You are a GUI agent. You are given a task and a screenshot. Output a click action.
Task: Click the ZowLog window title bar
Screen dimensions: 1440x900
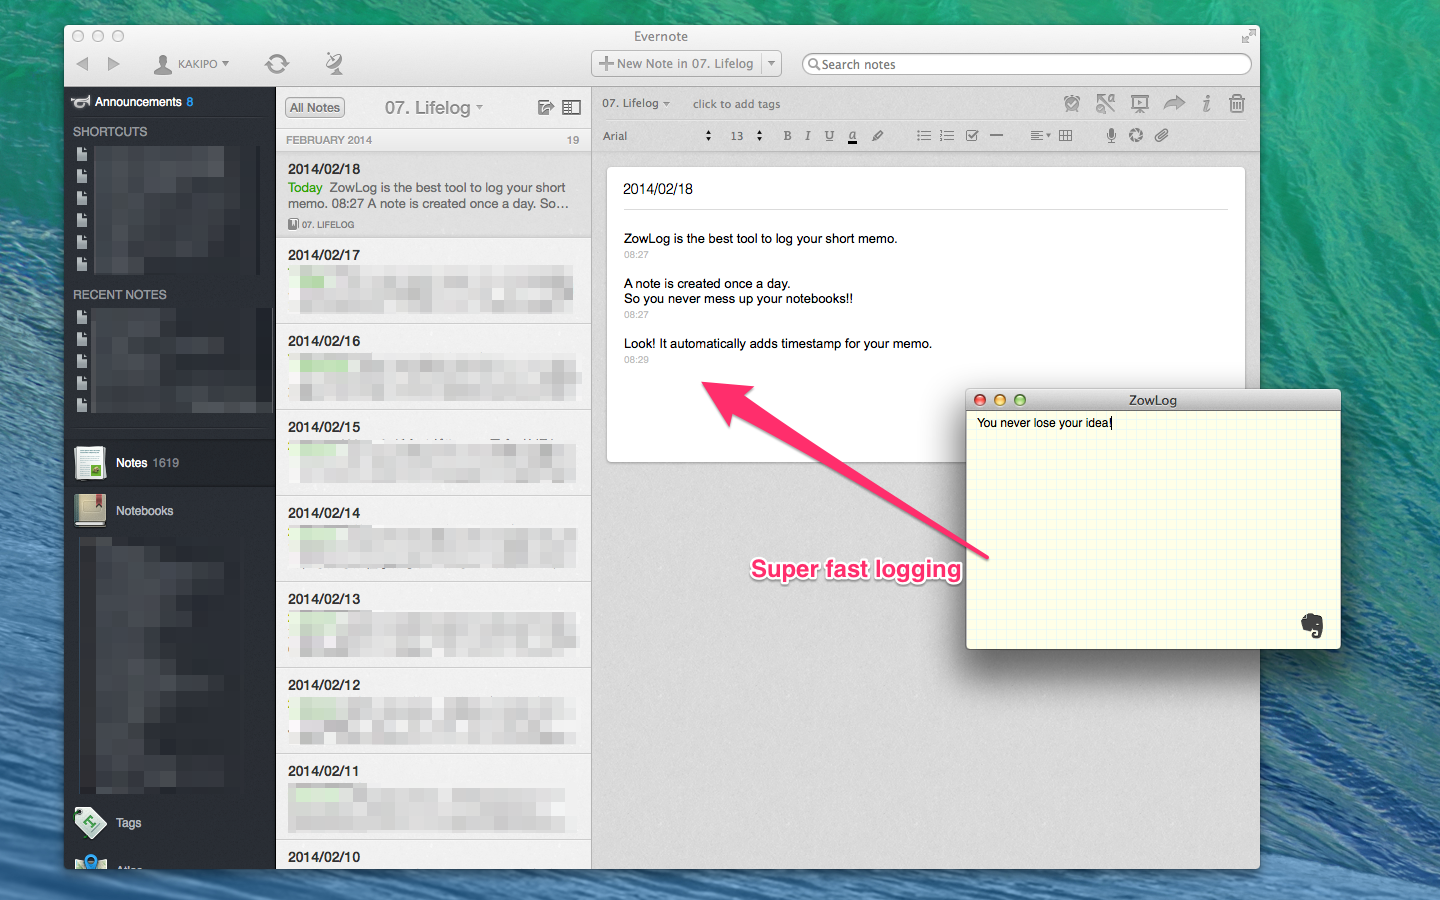pyautogui.click(x=1153, y=400)
